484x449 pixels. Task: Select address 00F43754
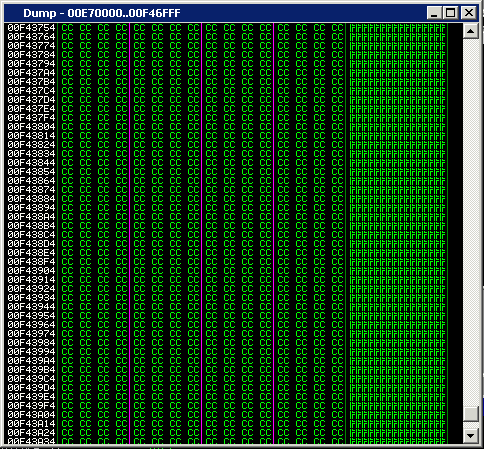click(x=31, y=28)
